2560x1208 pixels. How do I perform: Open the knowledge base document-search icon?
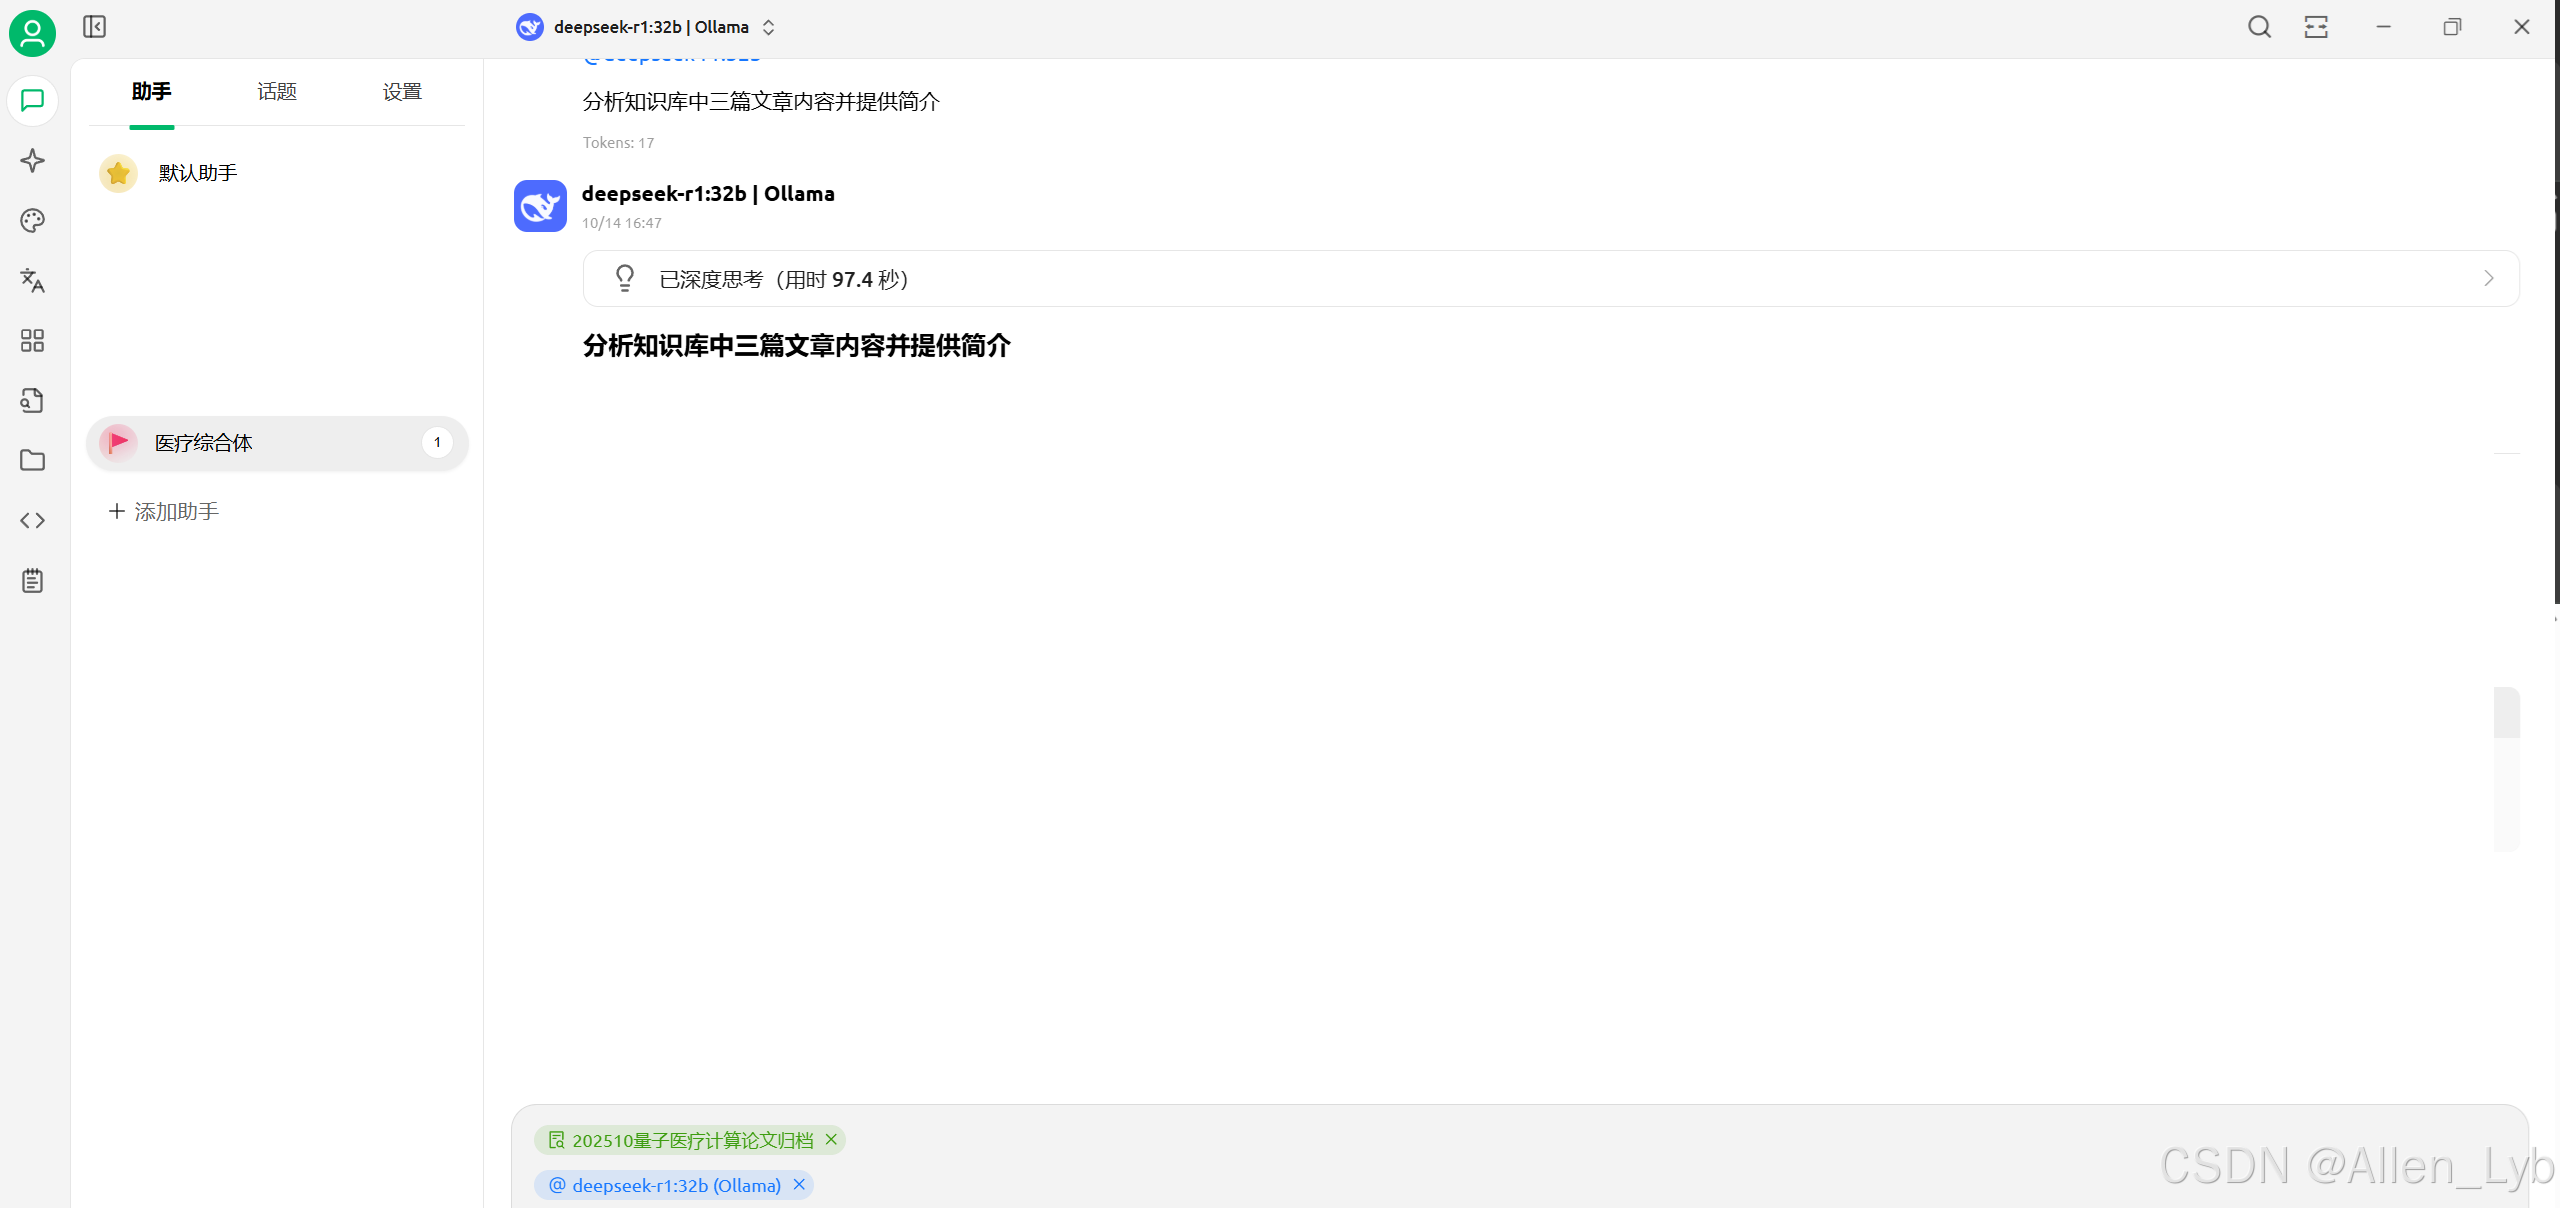[x=32, y=401]
